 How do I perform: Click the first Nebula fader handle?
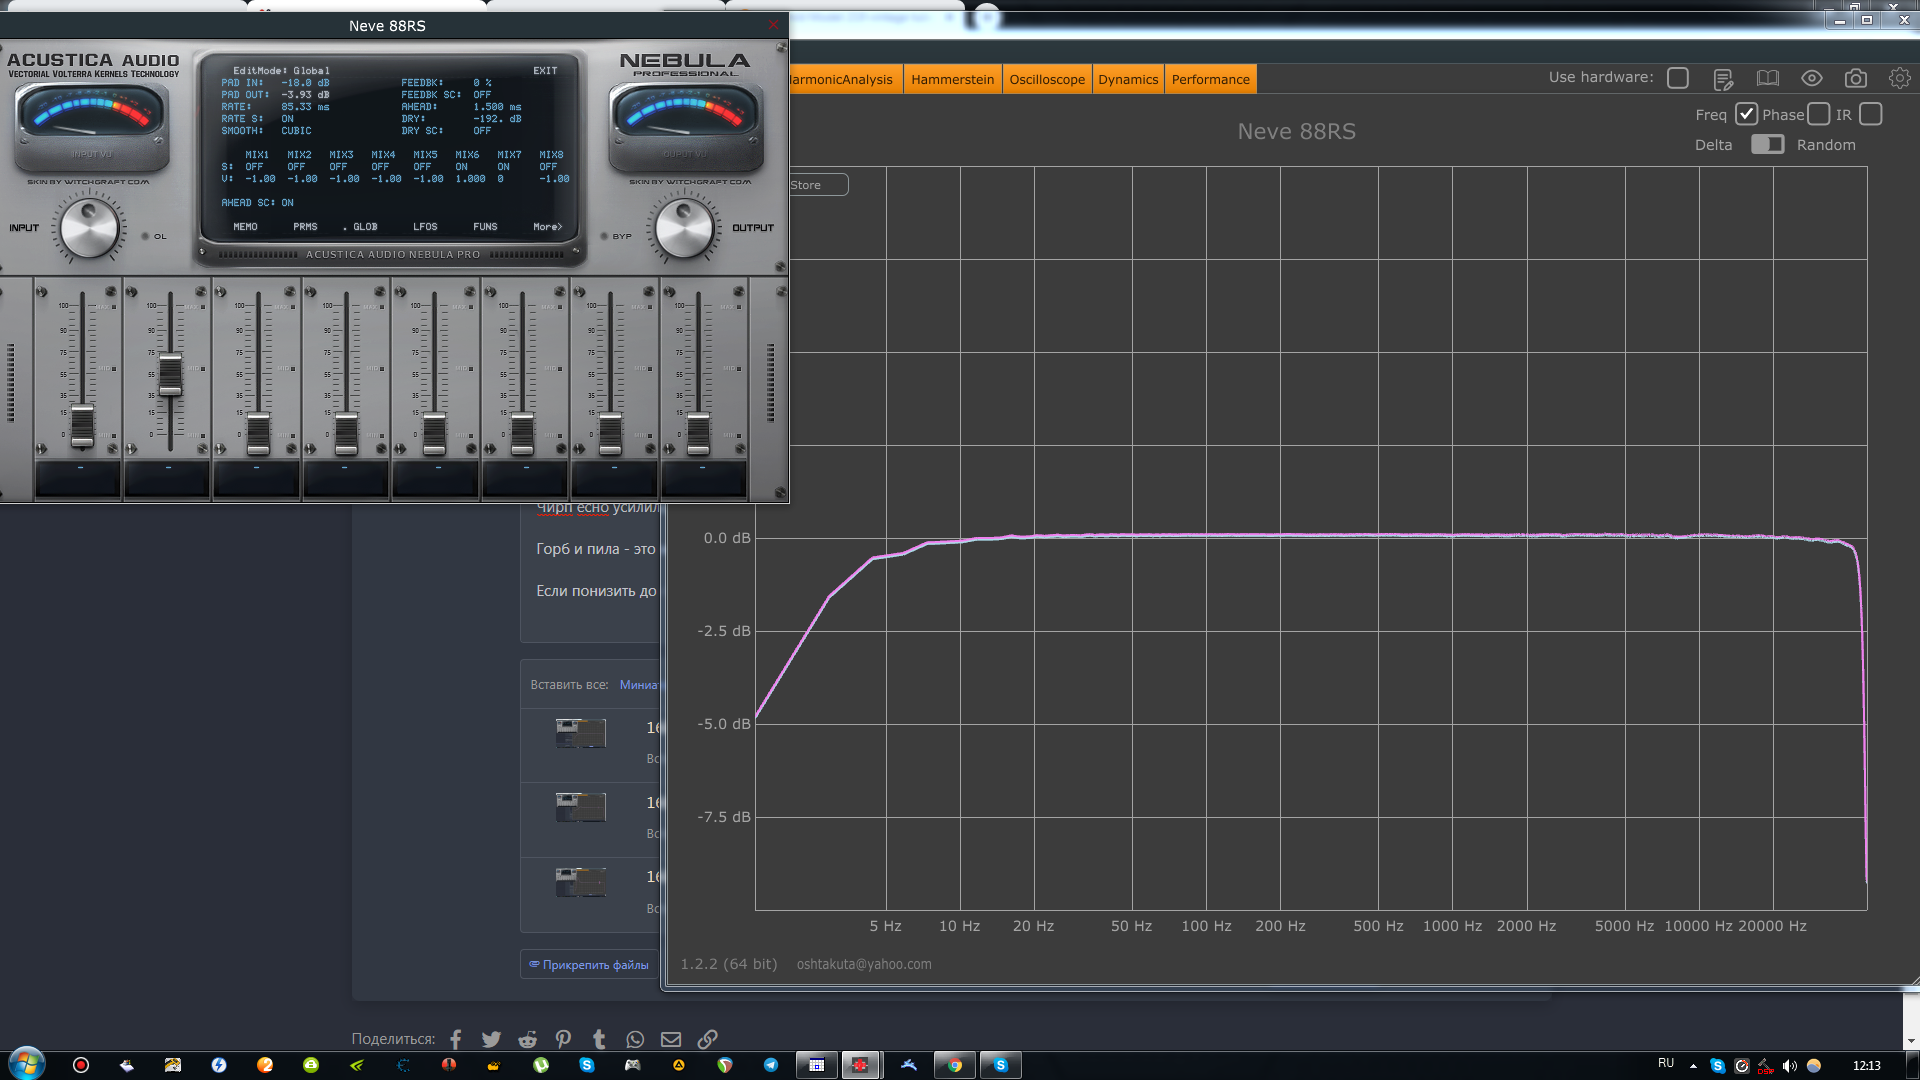[82, 426]
